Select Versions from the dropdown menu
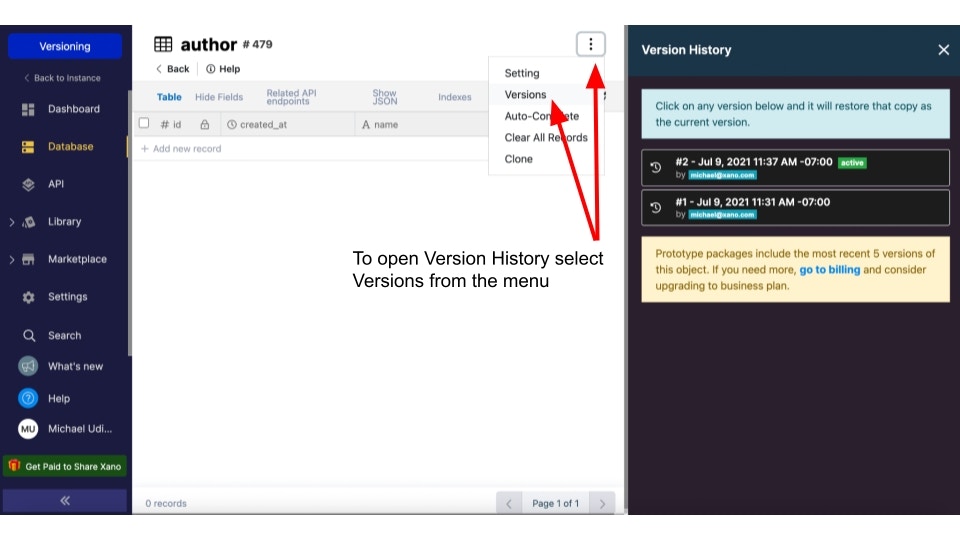Image resolution: width=960 pixels, height=540 pixels. [x=525, y=94]
